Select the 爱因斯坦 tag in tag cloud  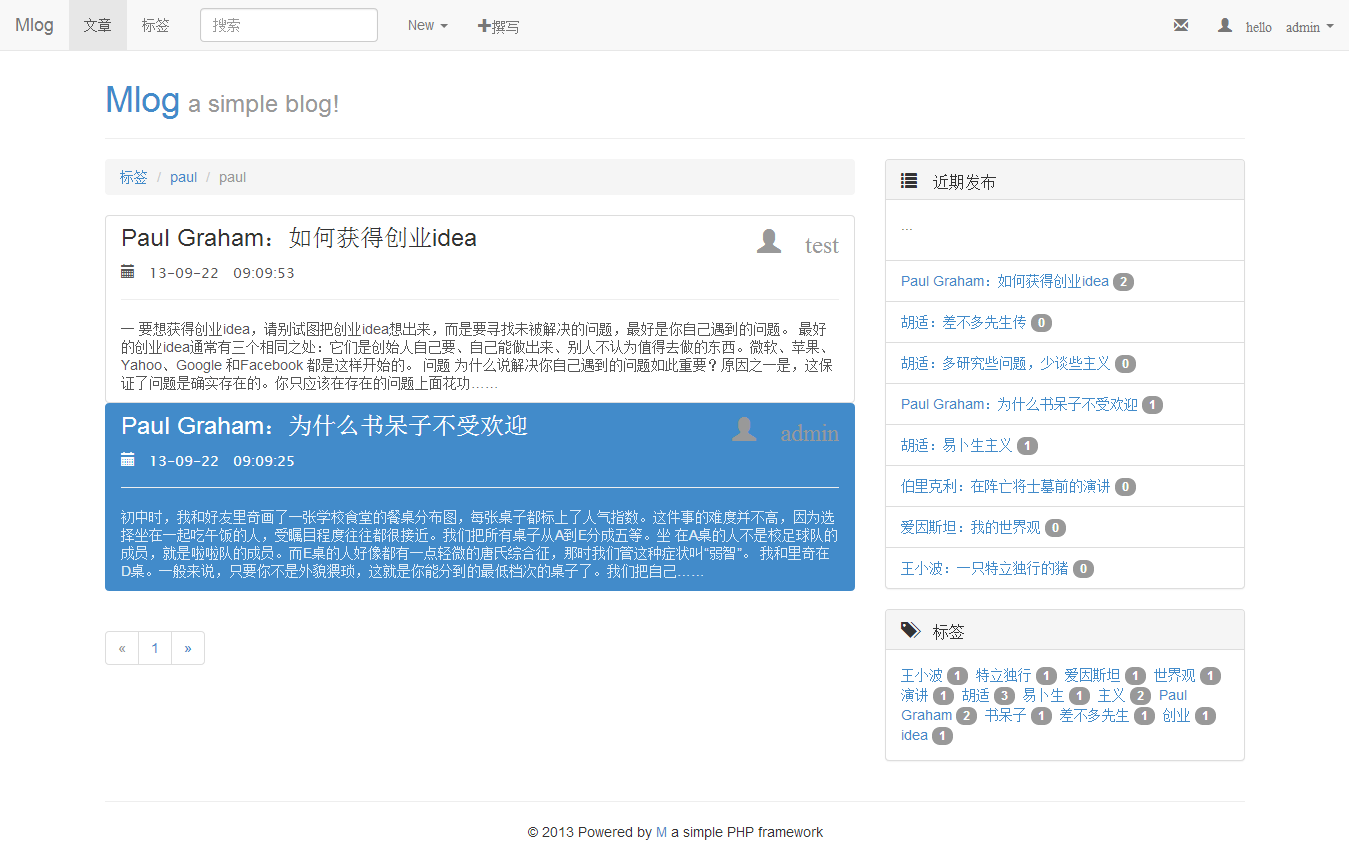coord(1092,675)
